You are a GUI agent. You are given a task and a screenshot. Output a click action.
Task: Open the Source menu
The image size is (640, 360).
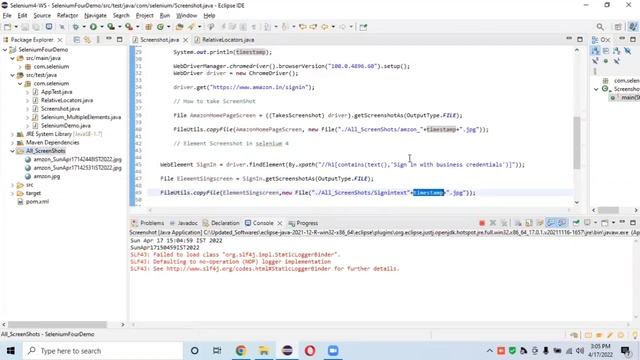(42, 16)
